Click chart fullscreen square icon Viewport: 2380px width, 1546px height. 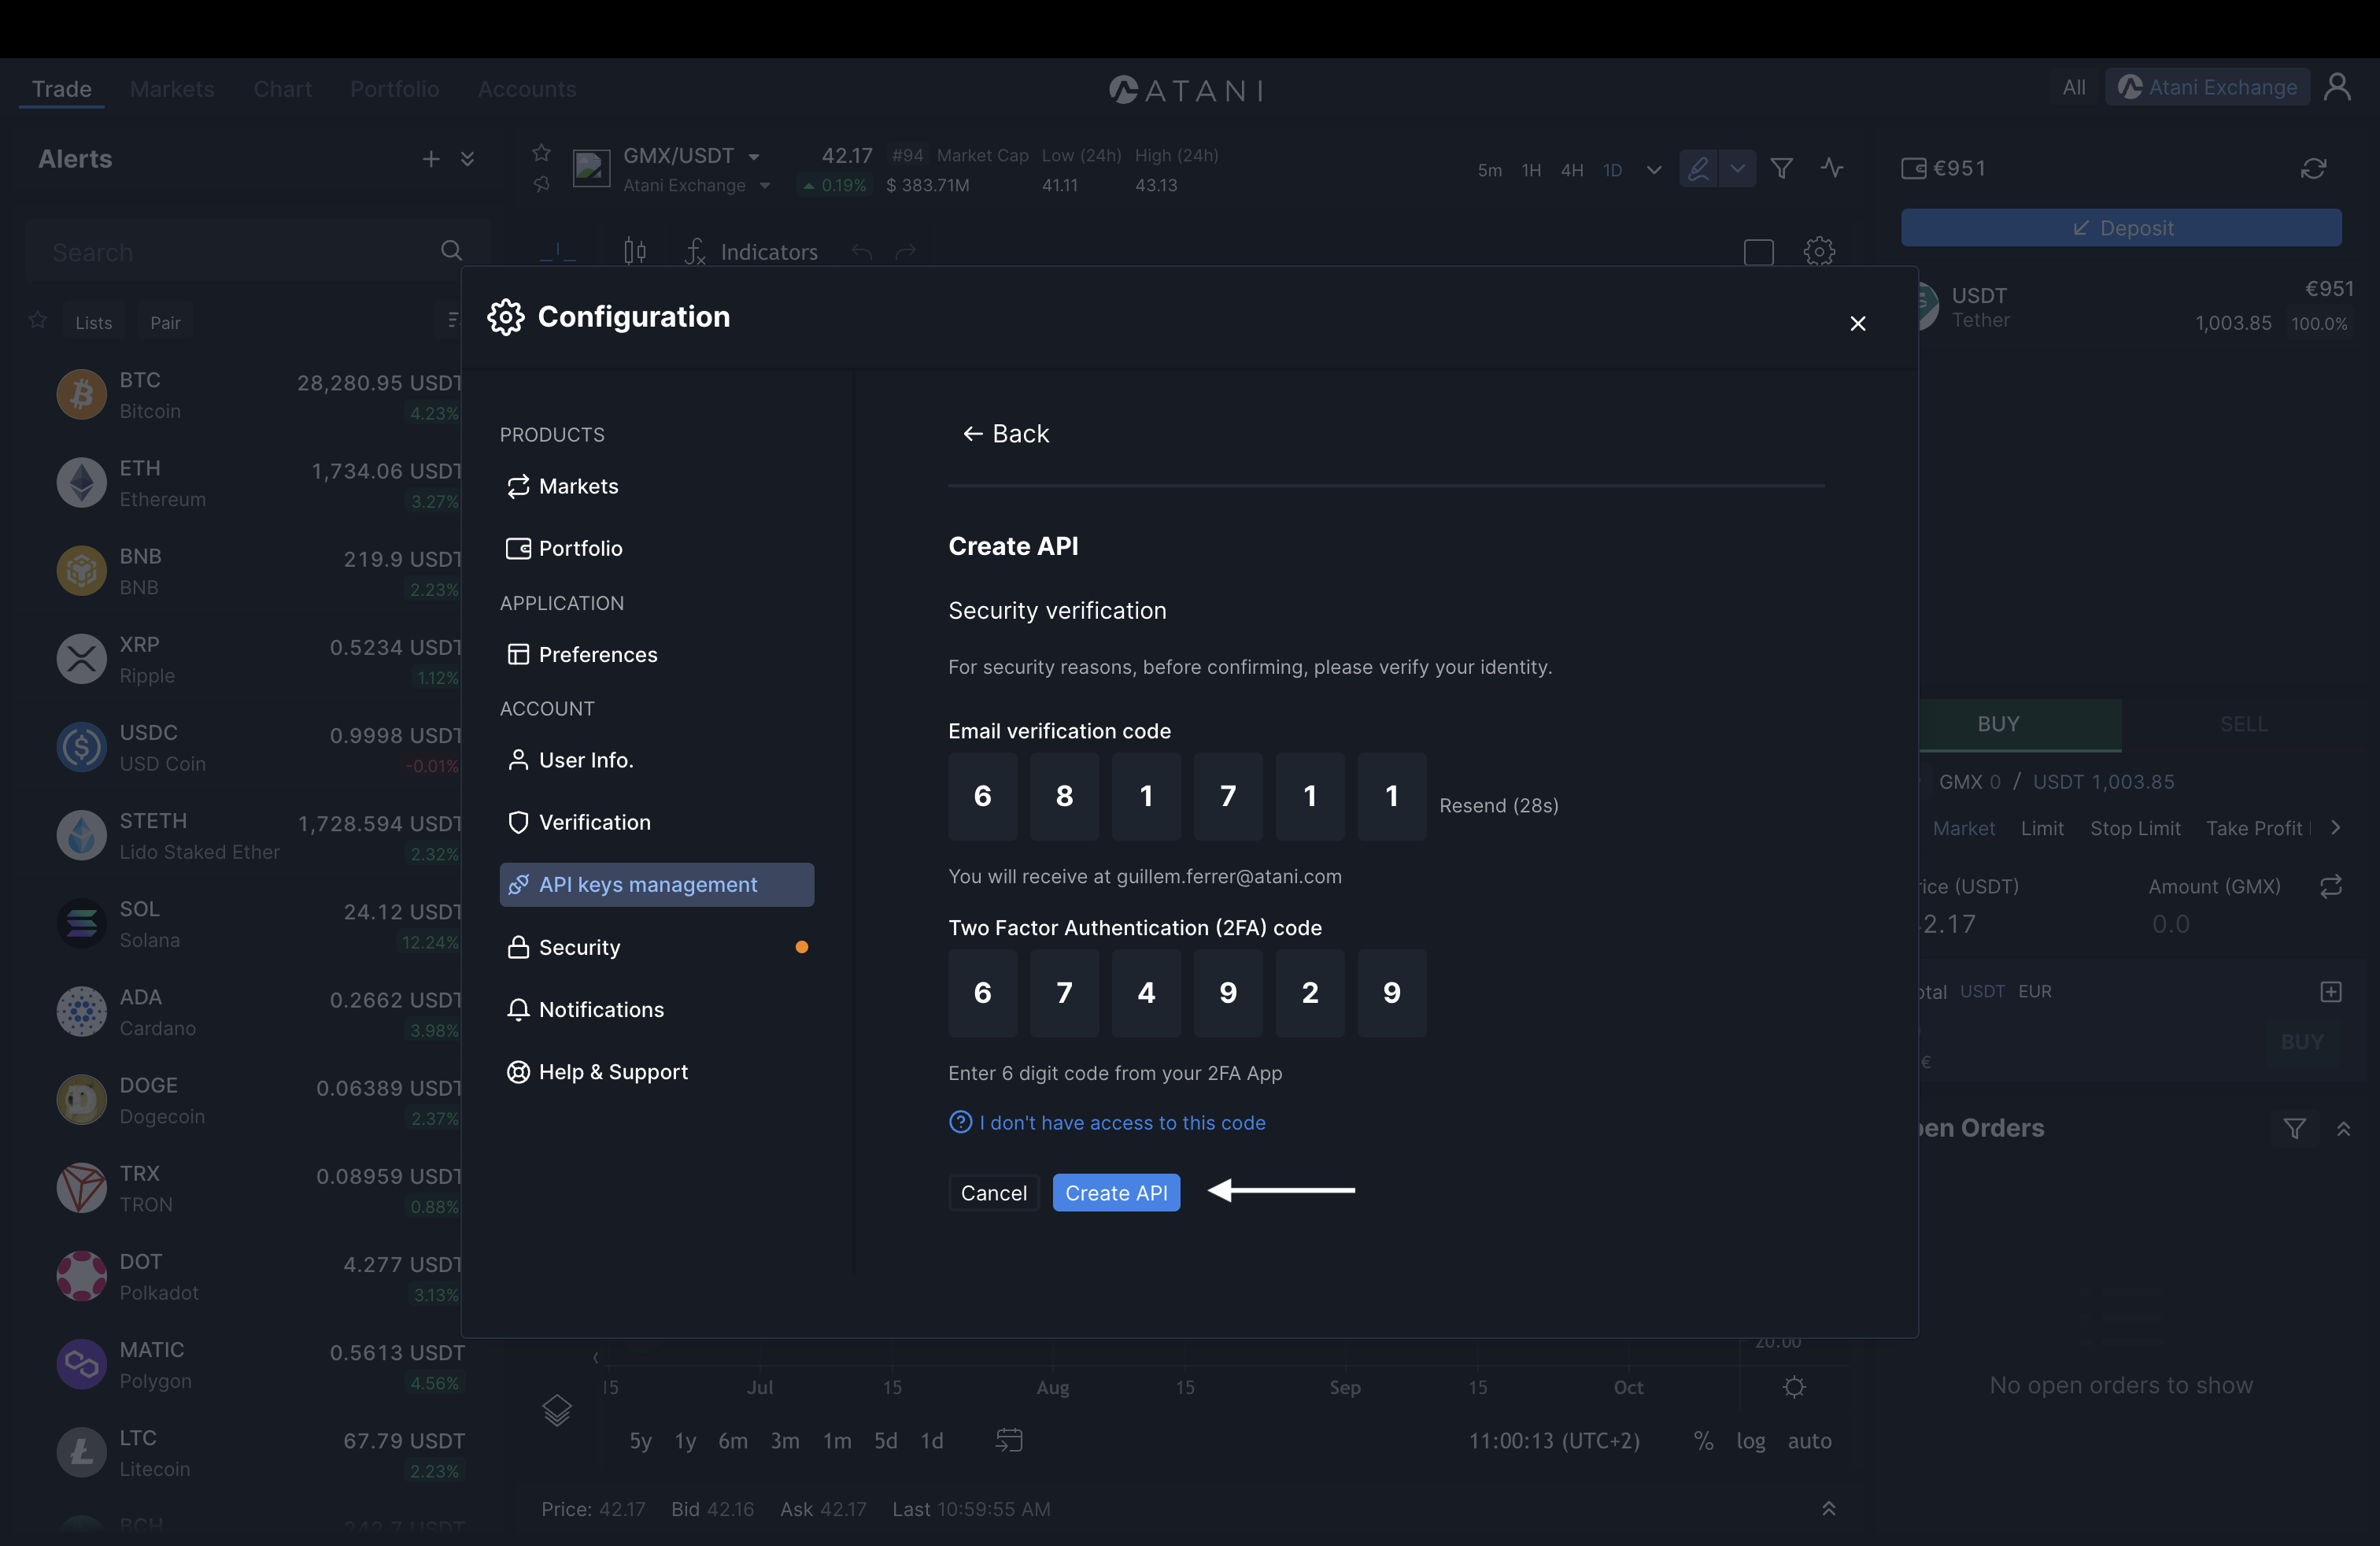click(x=1758, y=251)
